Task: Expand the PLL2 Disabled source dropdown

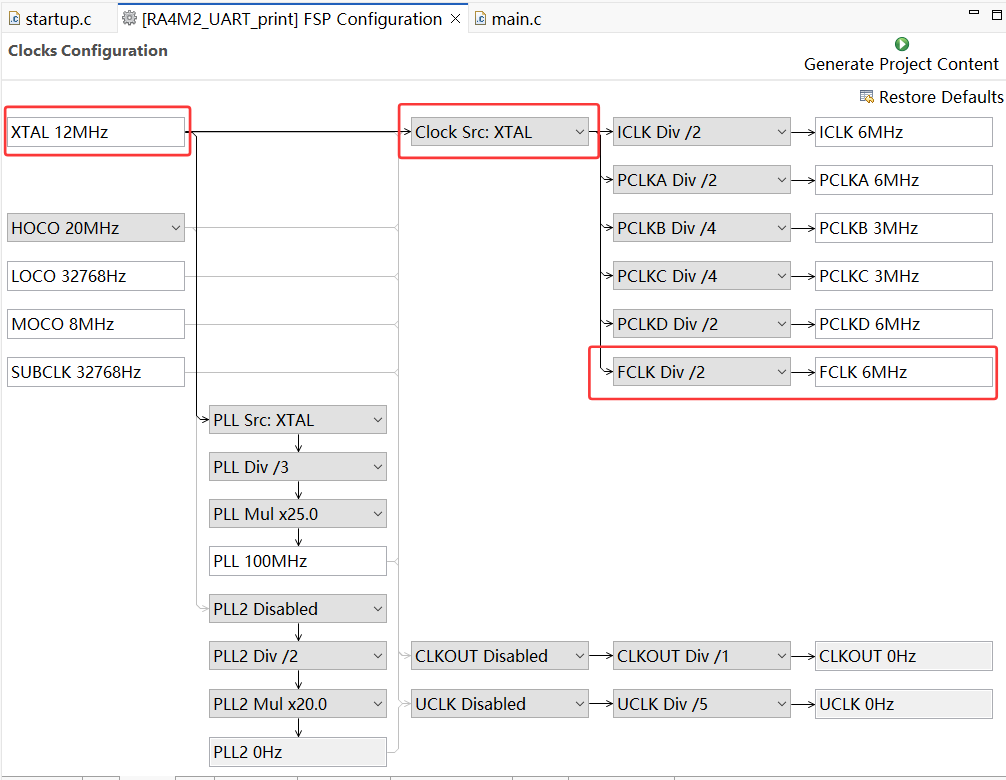Action: coord(298,609)
